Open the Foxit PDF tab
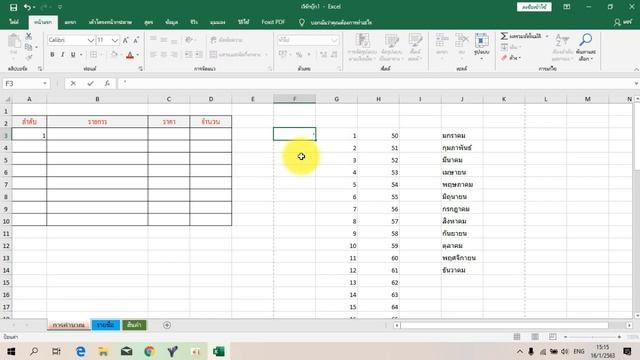The image size is (640, 360). click(x=273, y=22)
